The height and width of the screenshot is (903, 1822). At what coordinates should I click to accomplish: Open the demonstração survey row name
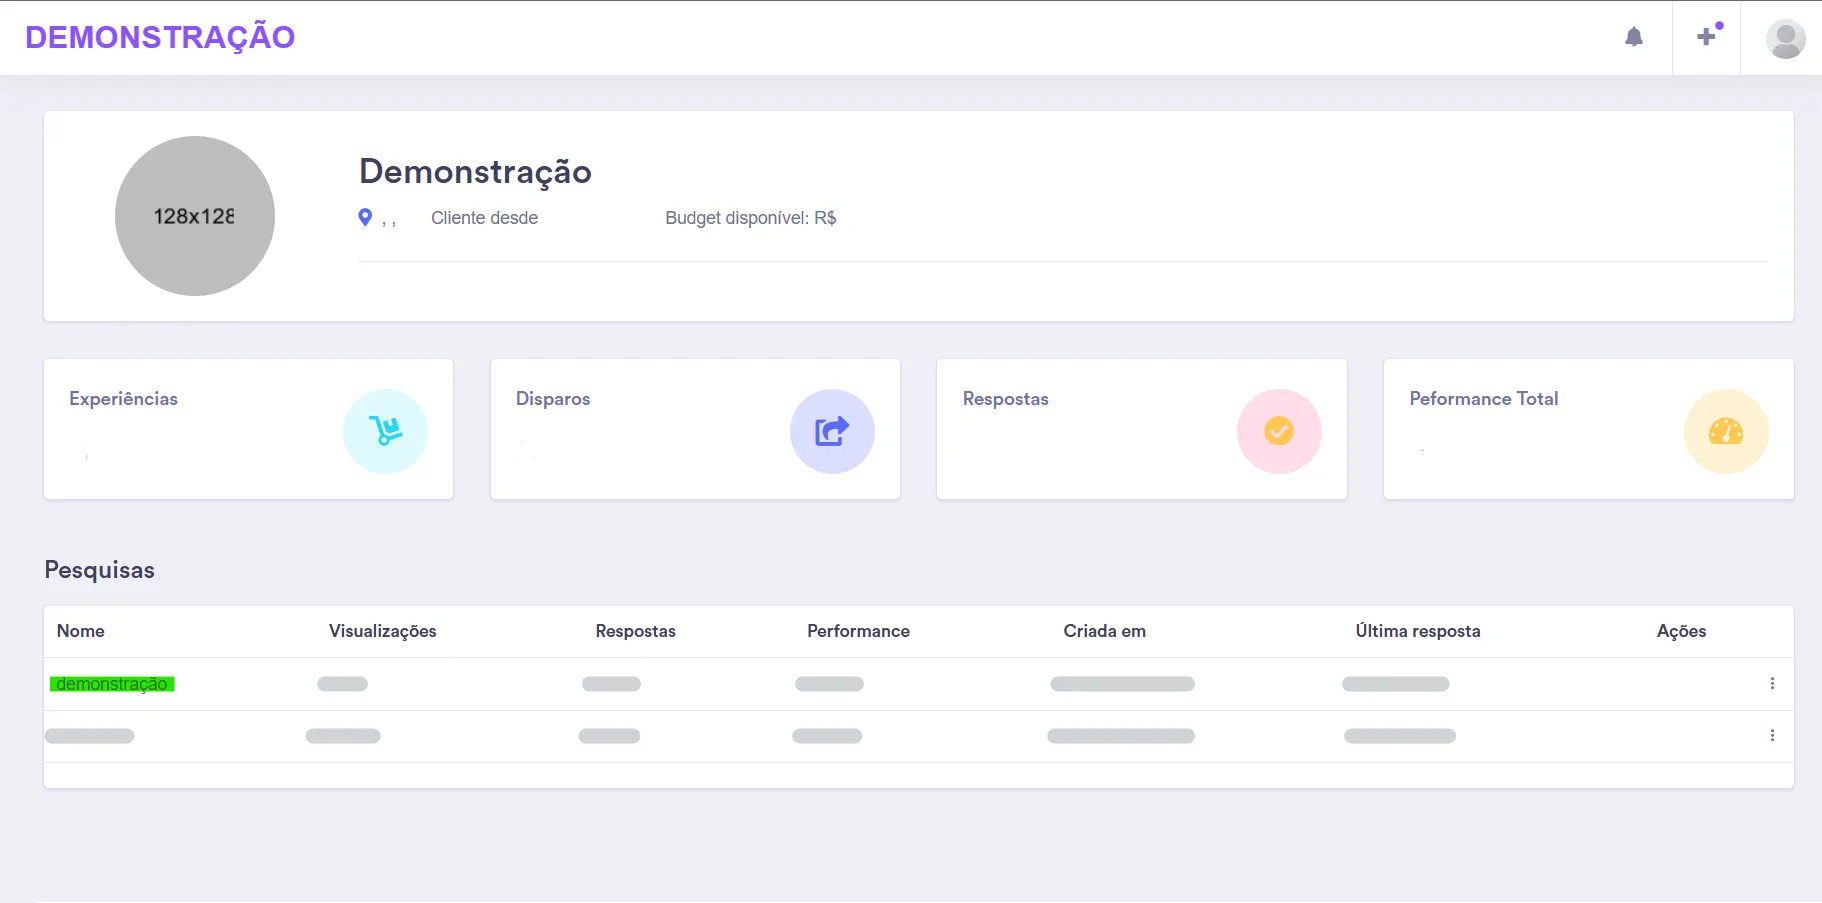click(x=112, y=684)
